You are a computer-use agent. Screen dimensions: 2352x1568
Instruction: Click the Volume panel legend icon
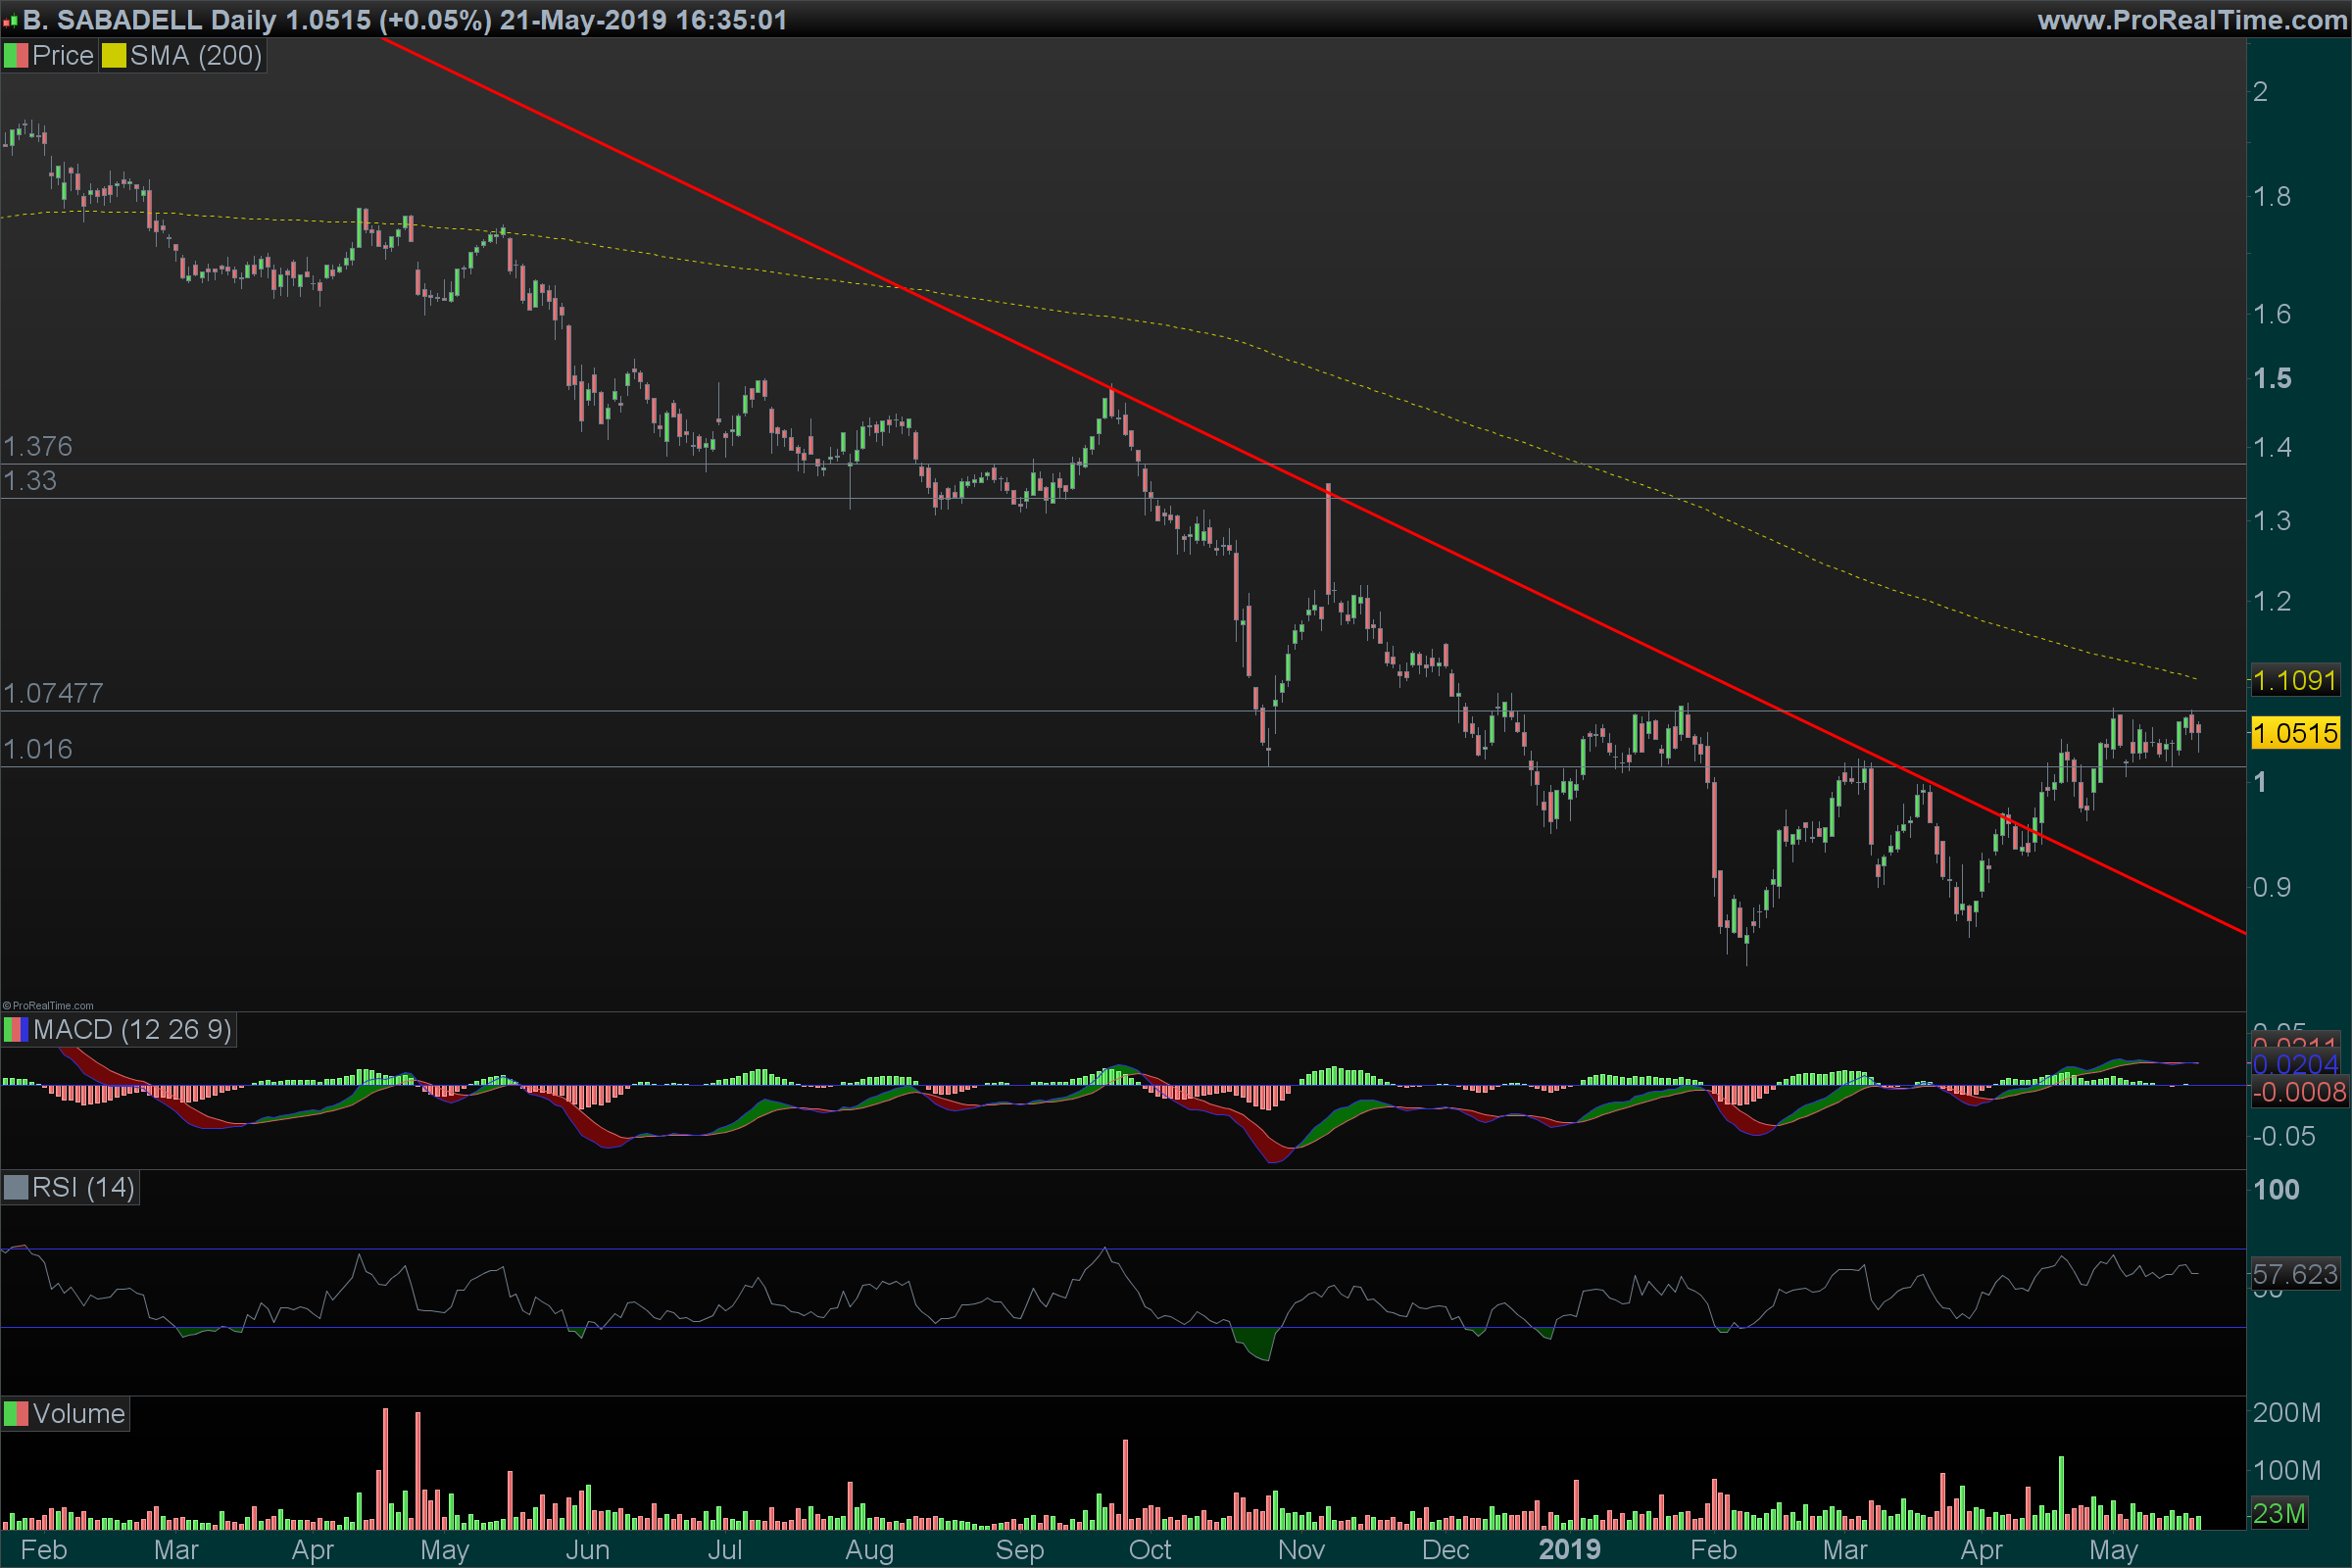pyautogui.click(x=16, y=1414)
